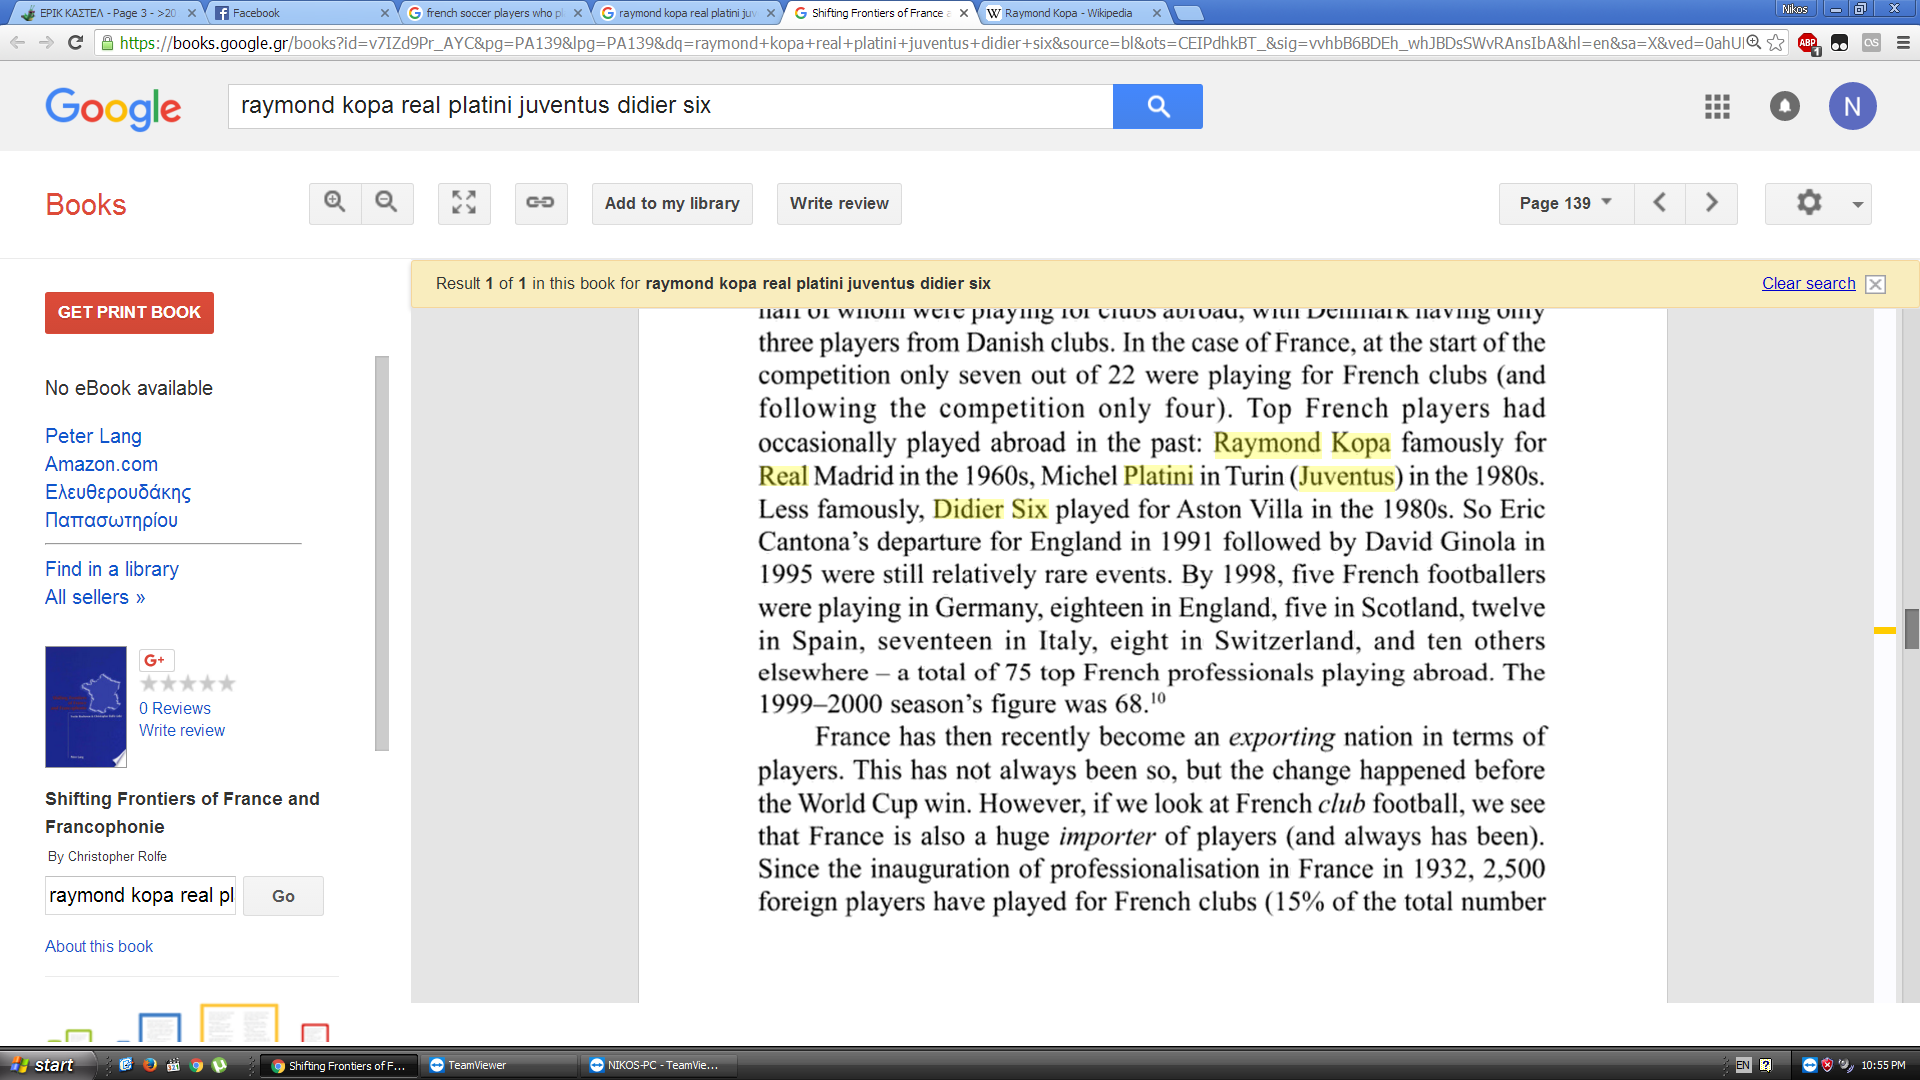Reload the current page
This screenshot has height=1080, width=1920.
click(x=75, y=42)
